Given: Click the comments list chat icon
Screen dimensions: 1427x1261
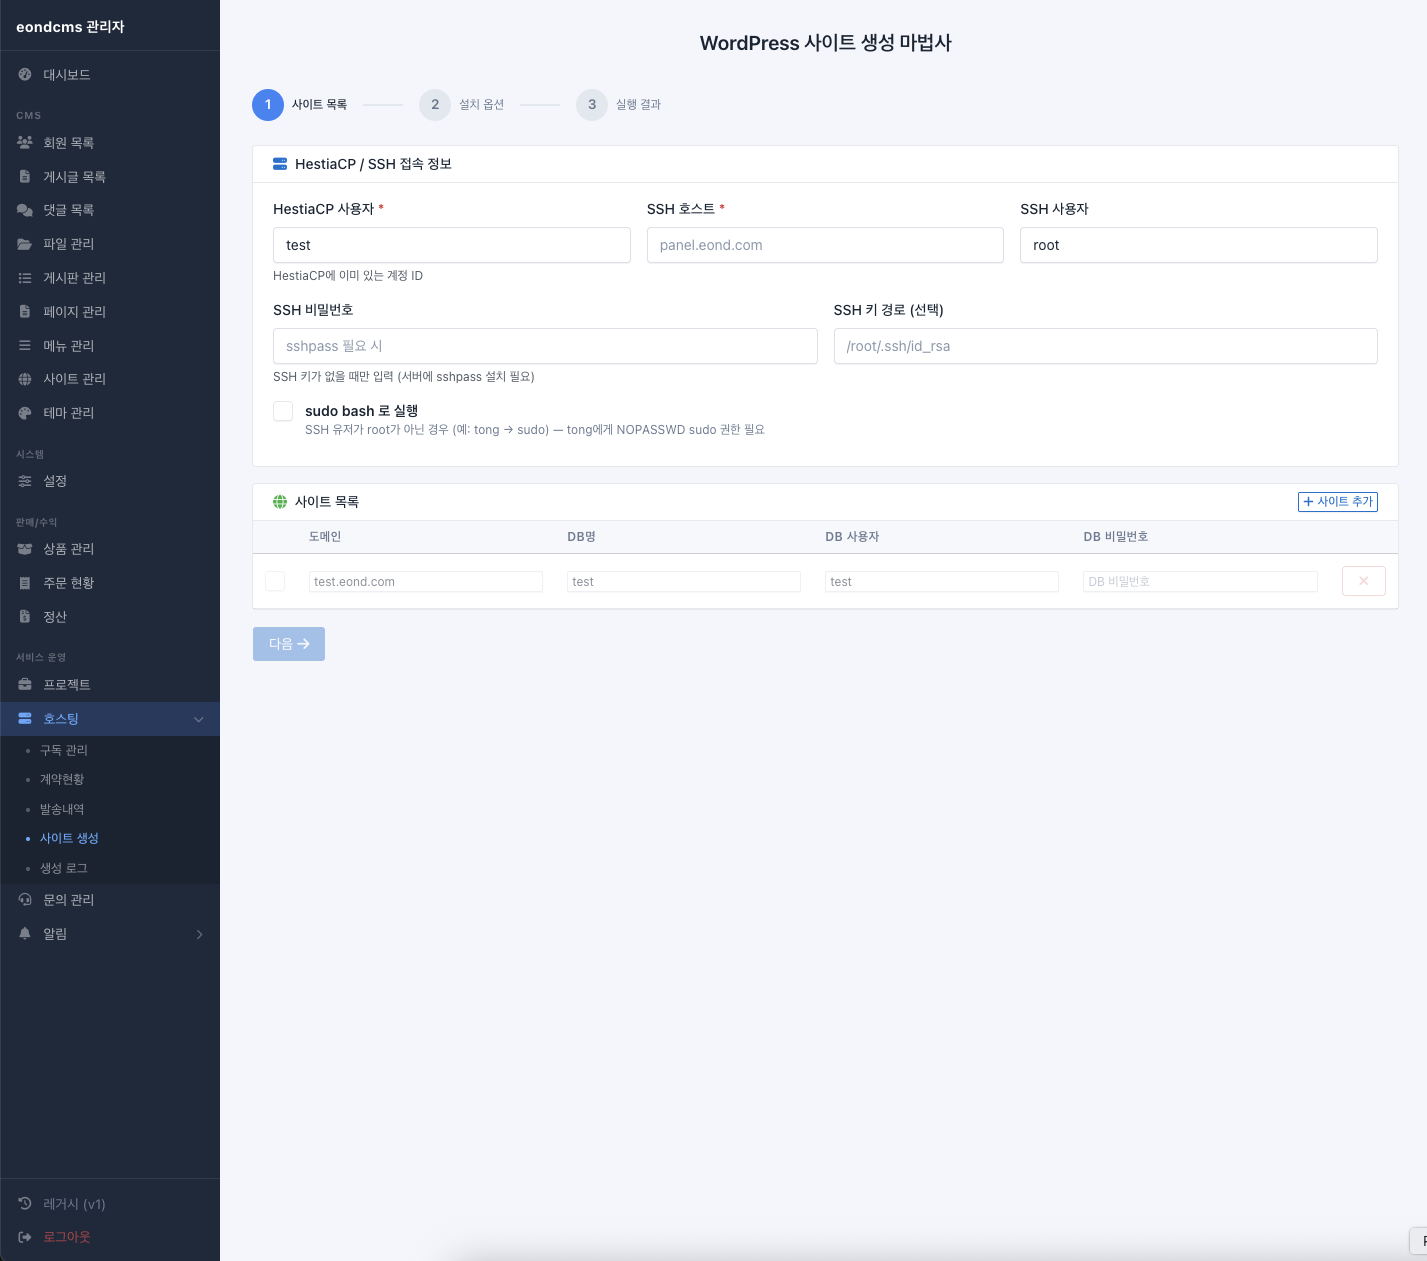Looking at the screenshot, I should point(25,210).
